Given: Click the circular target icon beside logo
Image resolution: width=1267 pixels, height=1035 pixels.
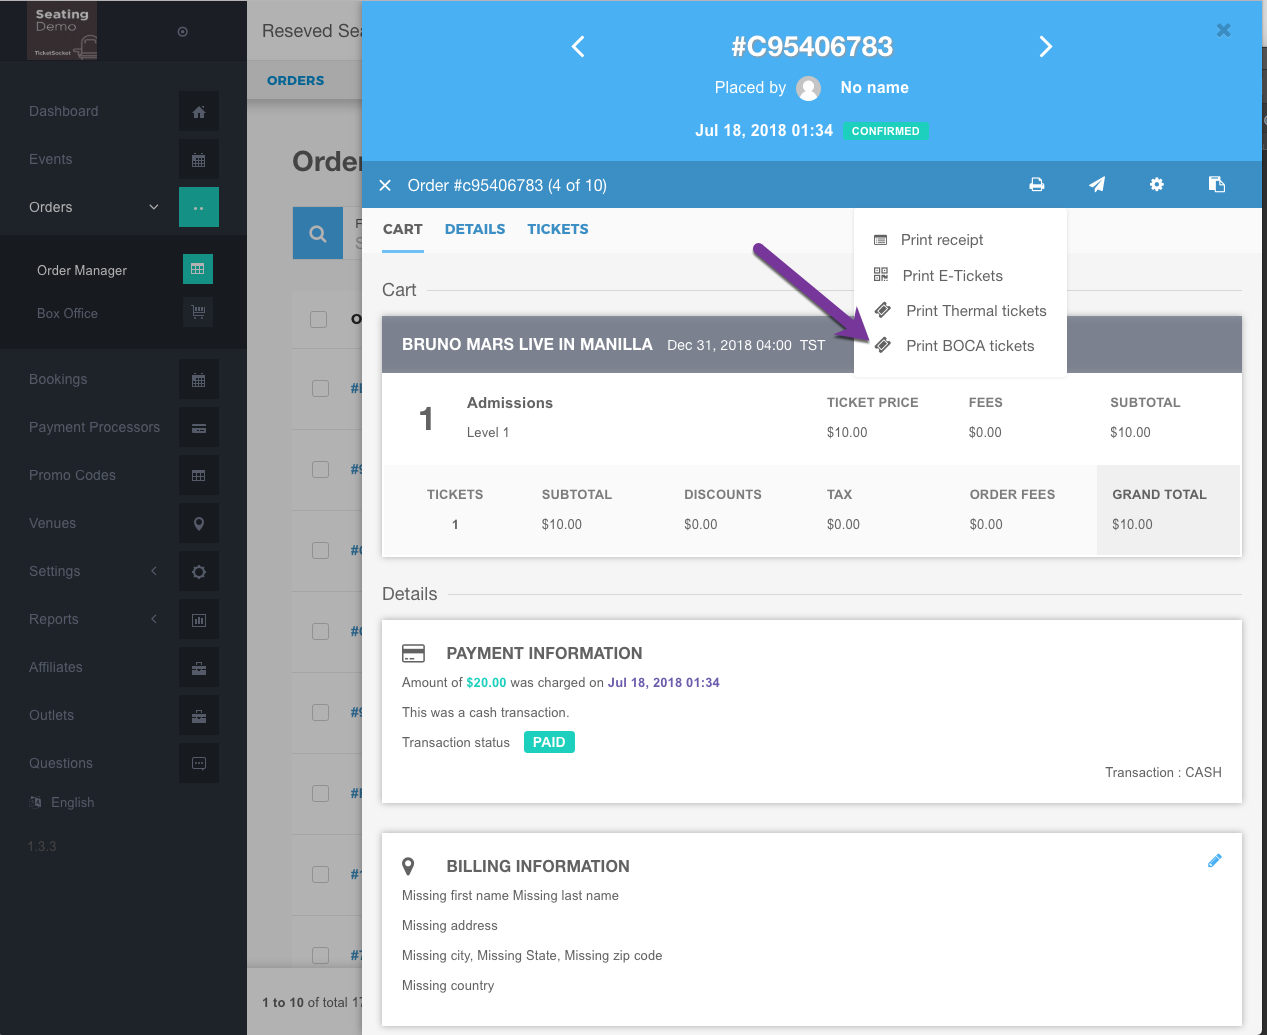Looking at the screenshot, I should [182, 32].
